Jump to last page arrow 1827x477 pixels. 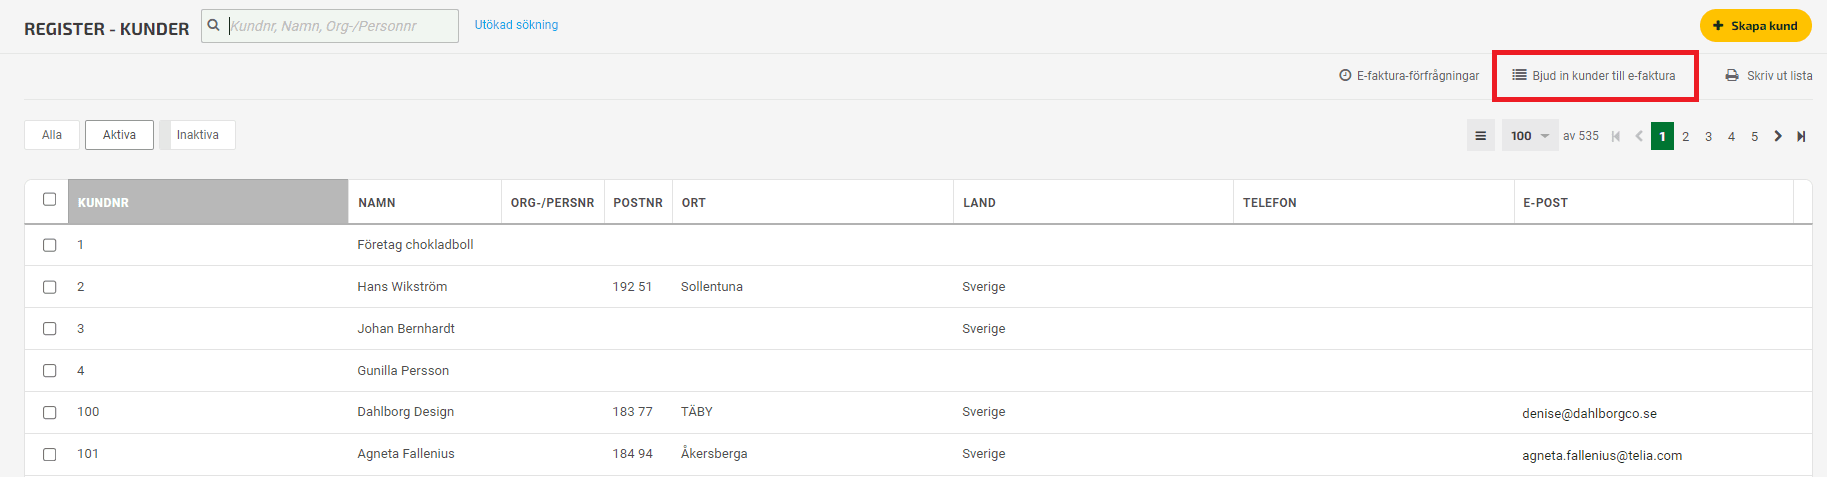point(1801,136)
